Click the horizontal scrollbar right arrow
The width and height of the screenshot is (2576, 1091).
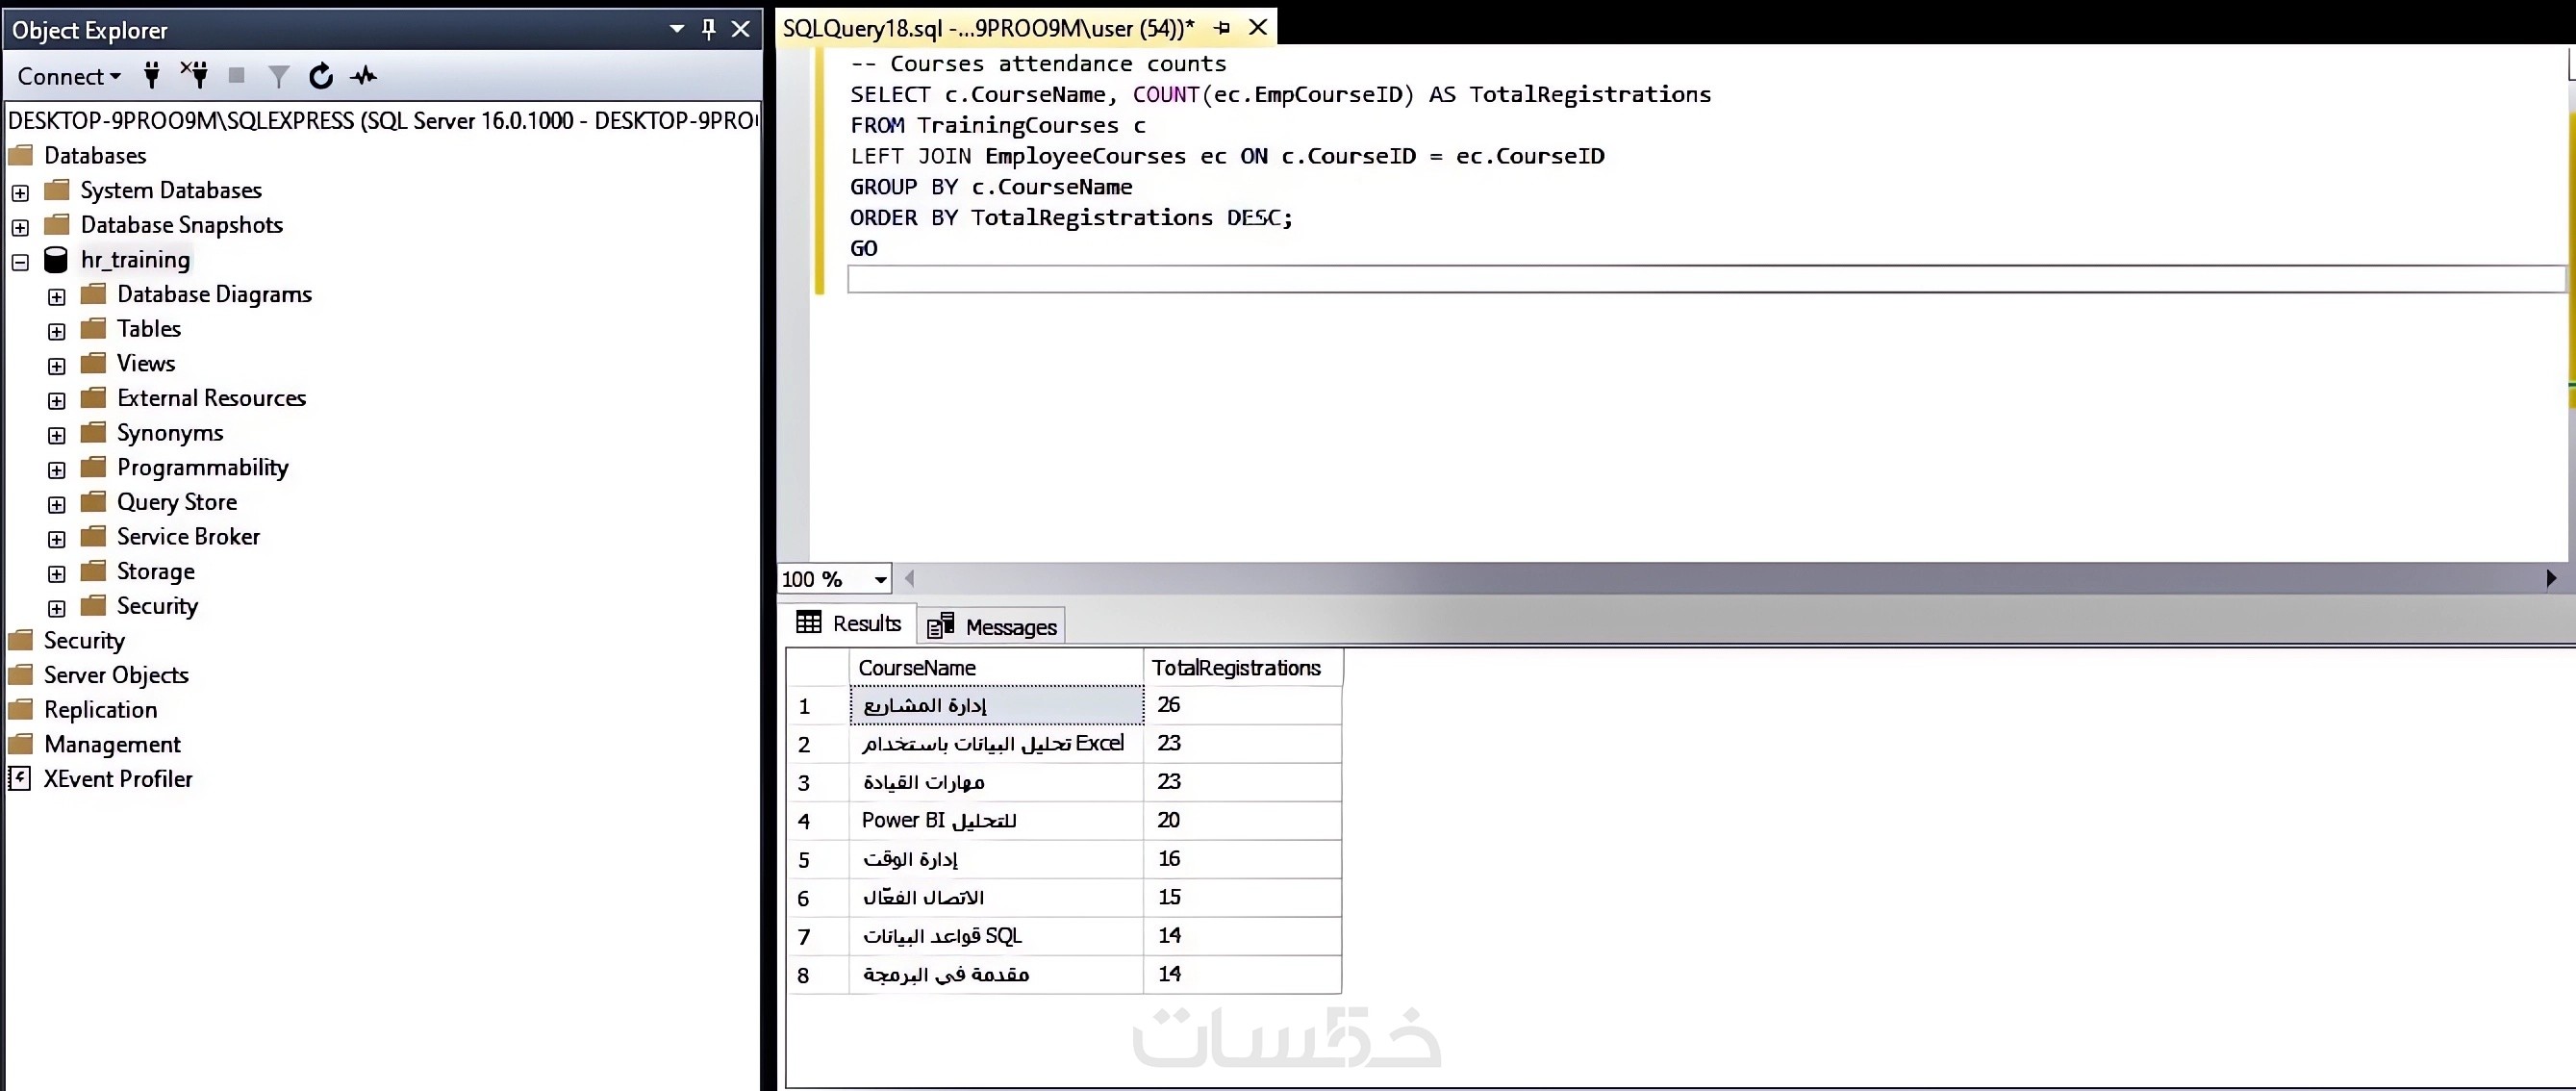(x=2550, y=578)
